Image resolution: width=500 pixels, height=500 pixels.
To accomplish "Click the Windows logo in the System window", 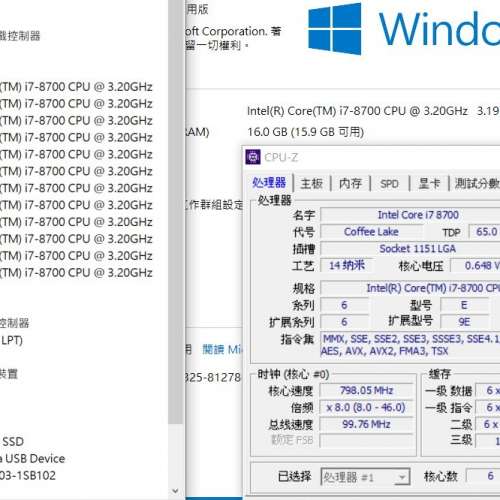I will pyautogui.click(x=334, y=29).
